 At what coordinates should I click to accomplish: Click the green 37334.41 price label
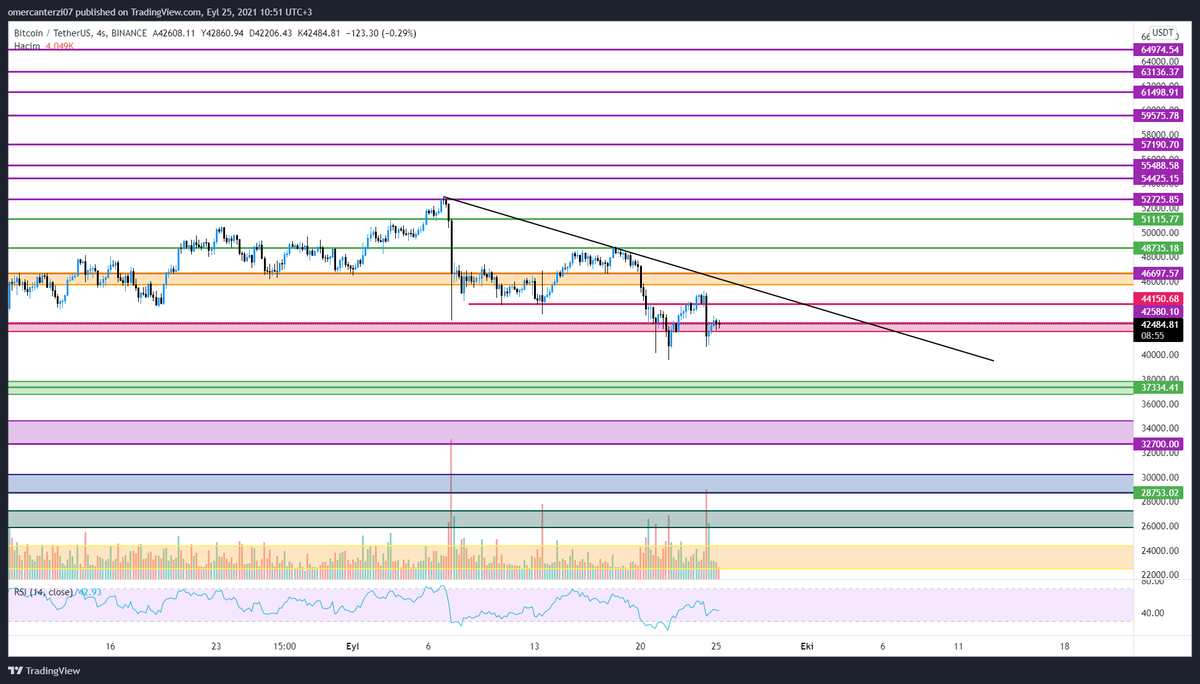(1161, 387)
